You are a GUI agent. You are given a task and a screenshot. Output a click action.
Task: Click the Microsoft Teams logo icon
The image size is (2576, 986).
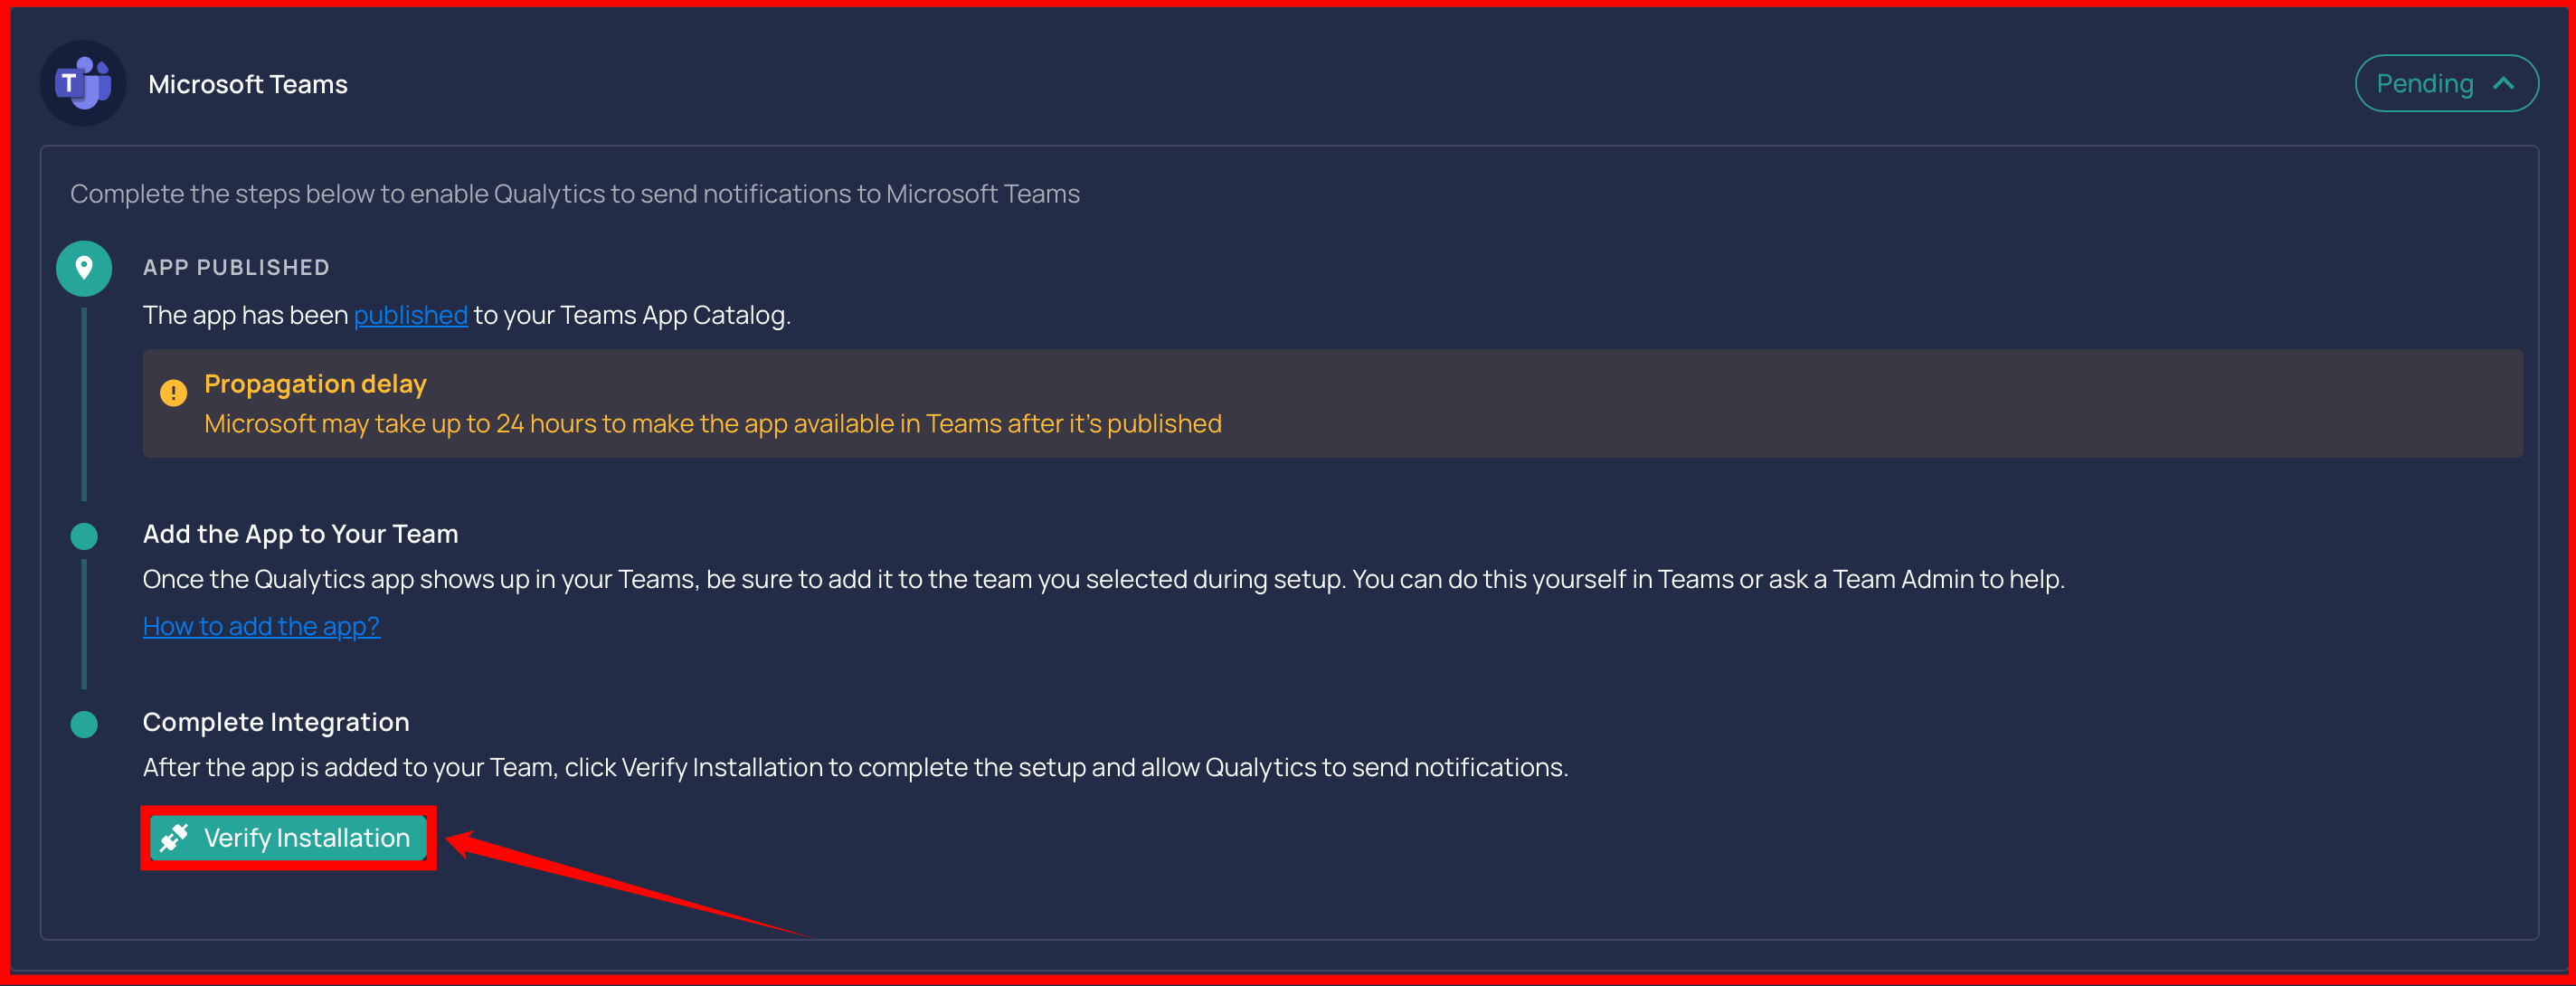click(83, 83)
